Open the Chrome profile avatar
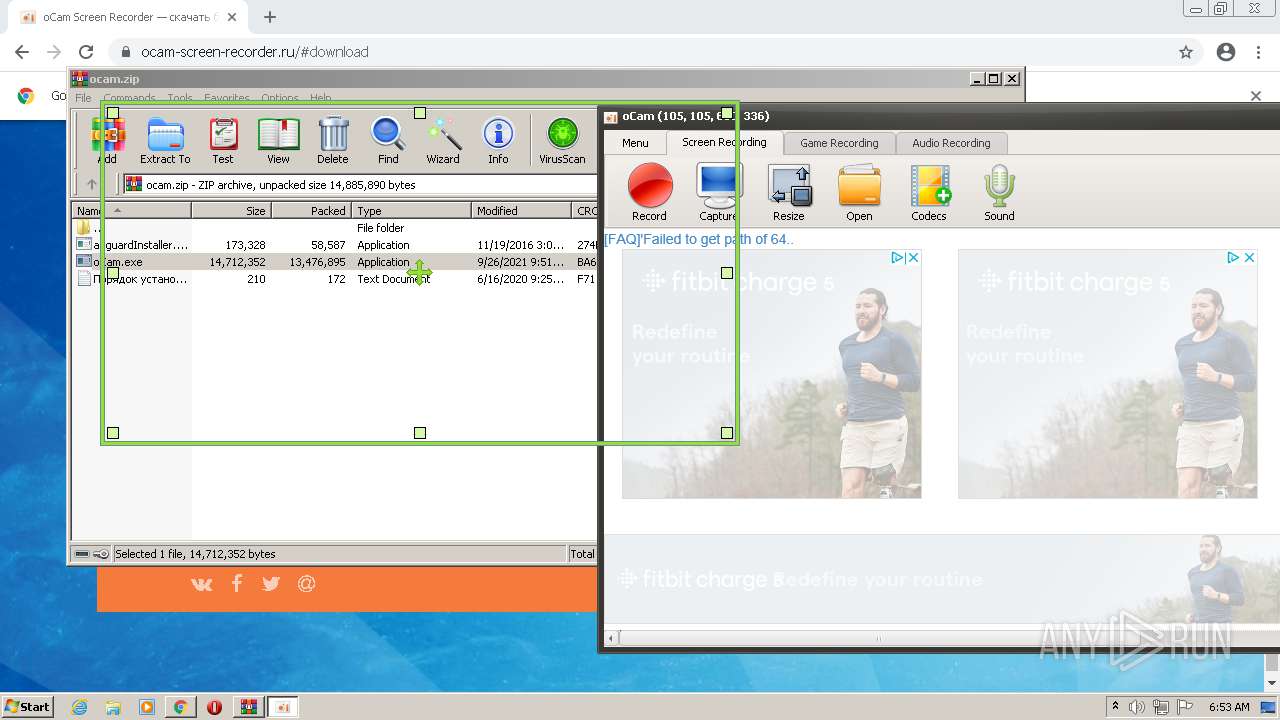 [x=1226, y=52]
